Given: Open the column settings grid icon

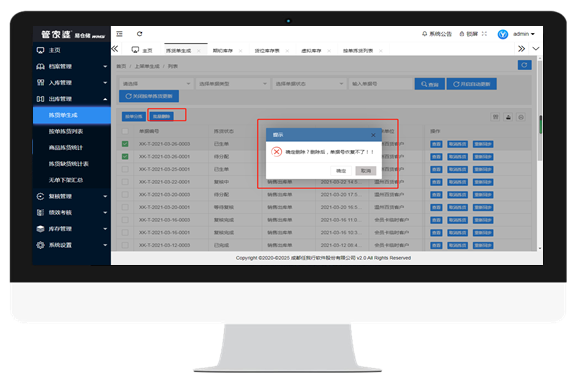Looking at the screenshot, I should [496, 117].
